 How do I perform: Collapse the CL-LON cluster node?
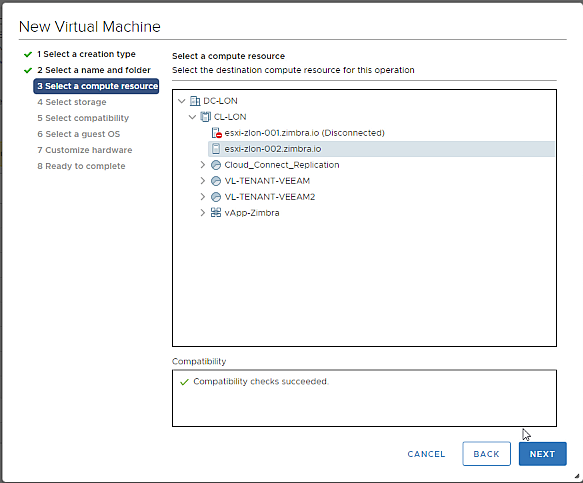click(192, 117)
